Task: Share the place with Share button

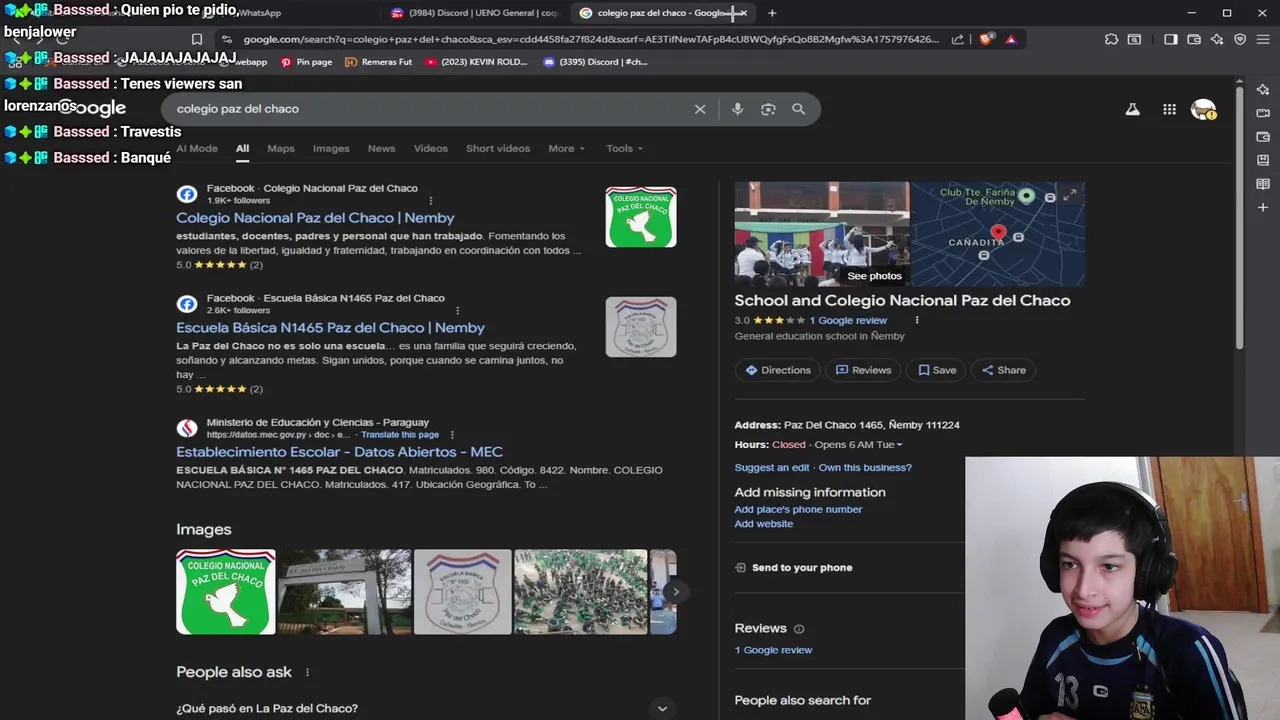Action: (1004, 370)
